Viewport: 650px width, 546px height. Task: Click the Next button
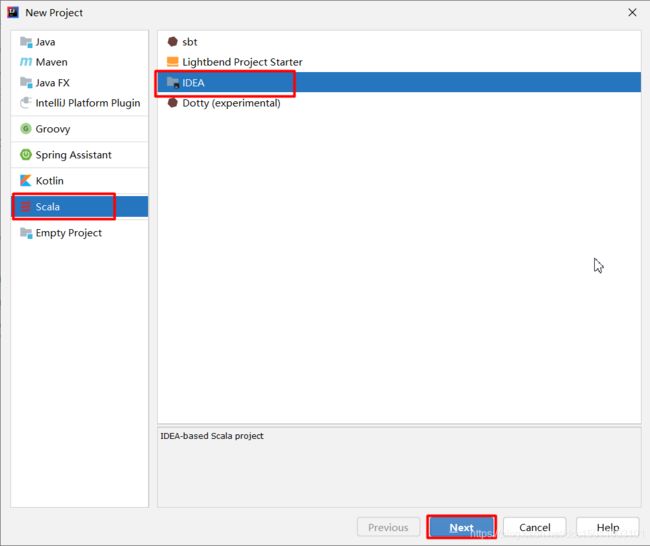[x=461, y=527]
